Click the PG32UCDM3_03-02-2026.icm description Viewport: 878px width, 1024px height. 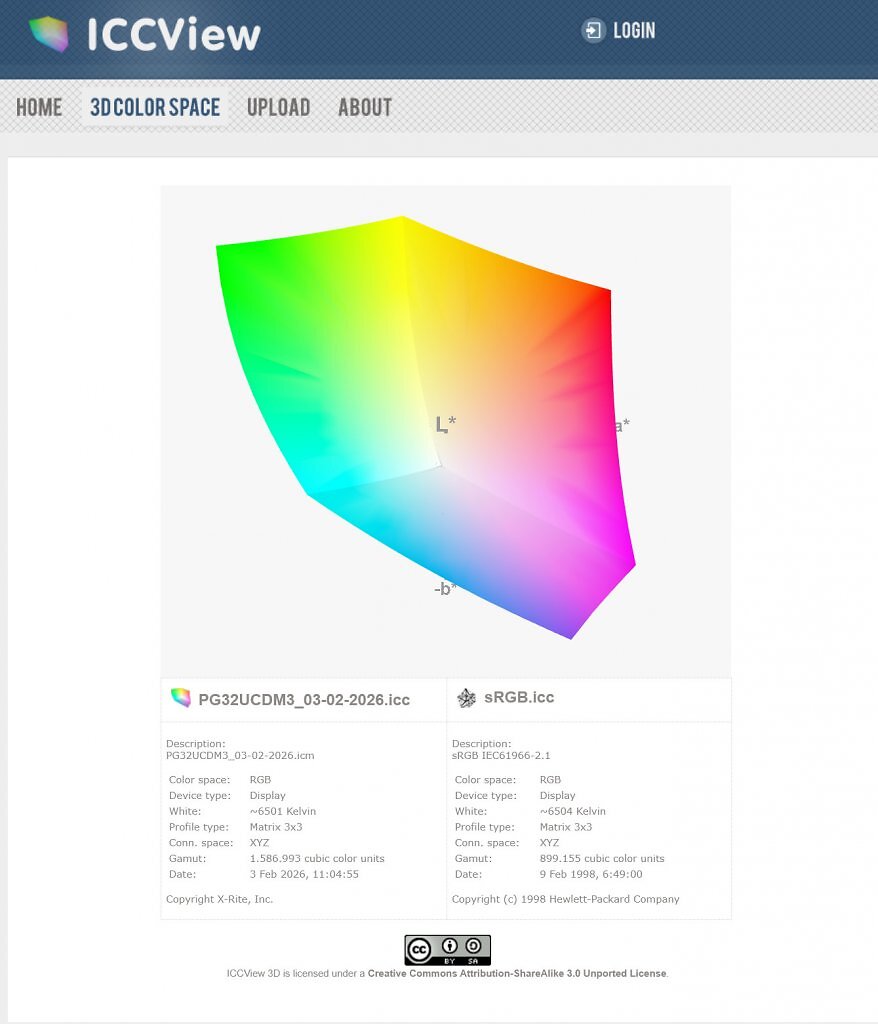pyautogui.click(x=240, y=756)
